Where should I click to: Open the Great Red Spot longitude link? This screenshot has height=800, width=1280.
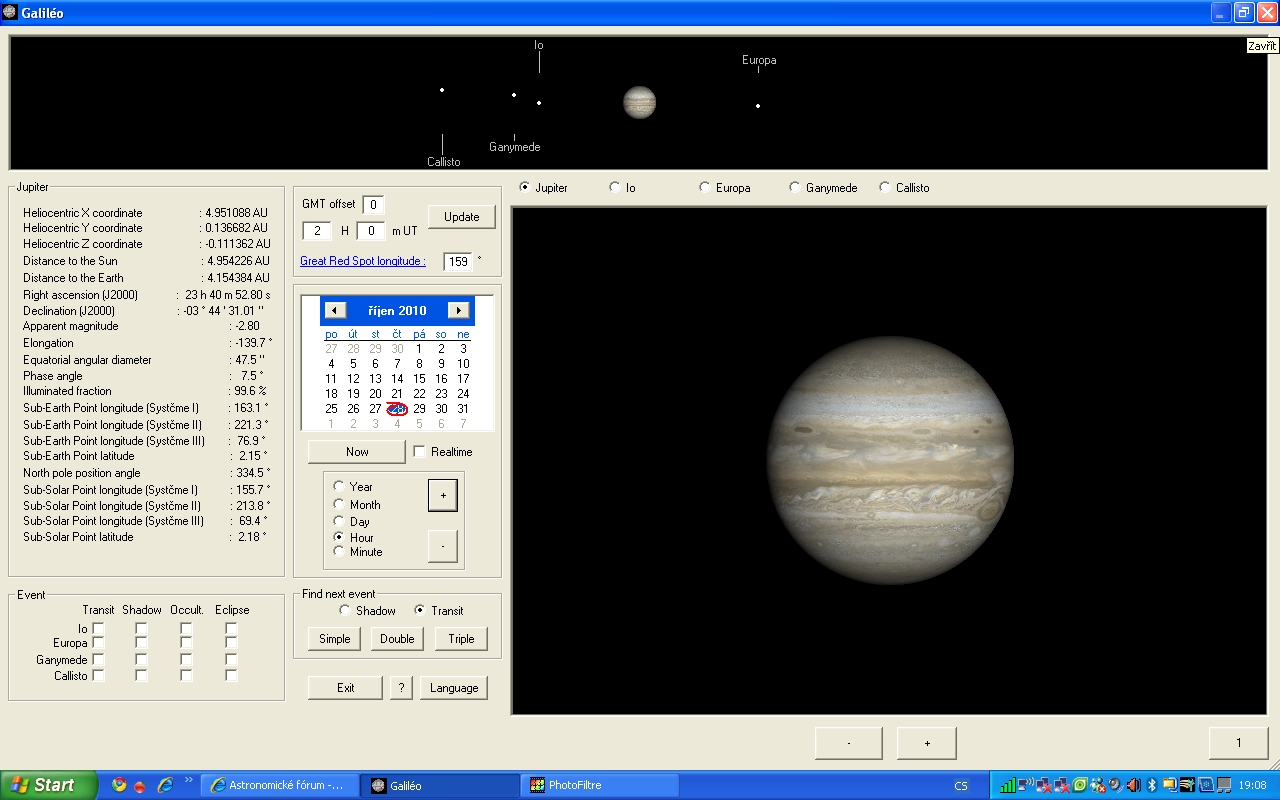[x=363, y=261]
